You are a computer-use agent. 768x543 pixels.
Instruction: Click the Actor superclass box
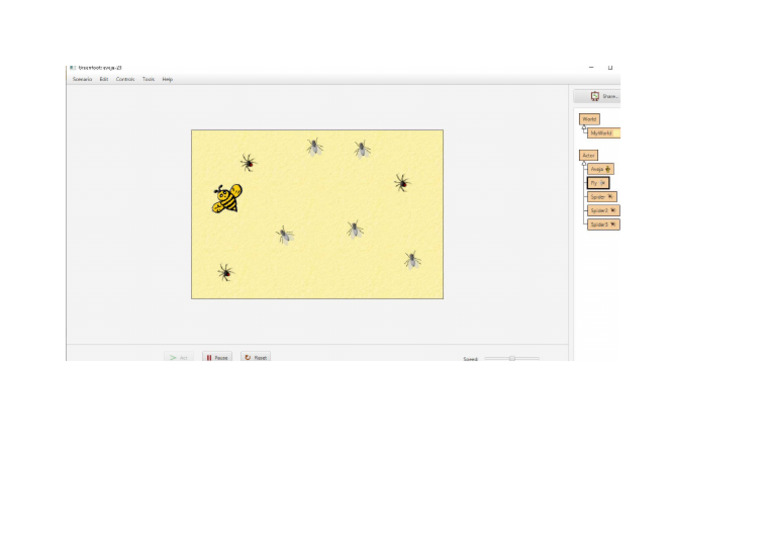588,155
